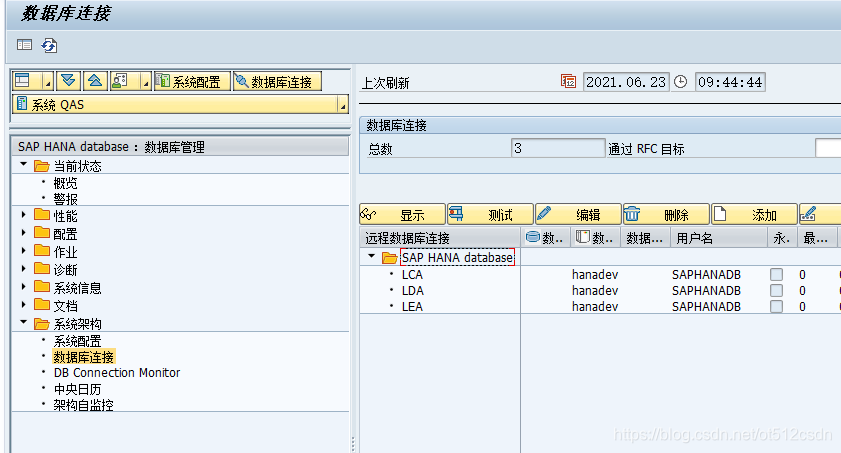Click the 显示 button
Screen dimensions: 841x453
(x=402, y=214)
